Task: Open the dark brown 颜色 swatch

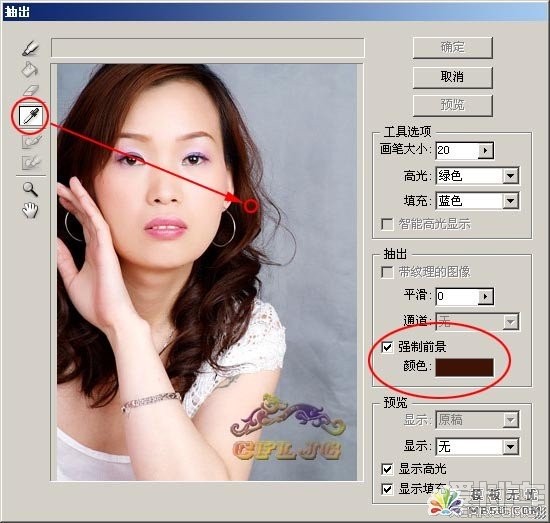Action: [x=464, y=367]
